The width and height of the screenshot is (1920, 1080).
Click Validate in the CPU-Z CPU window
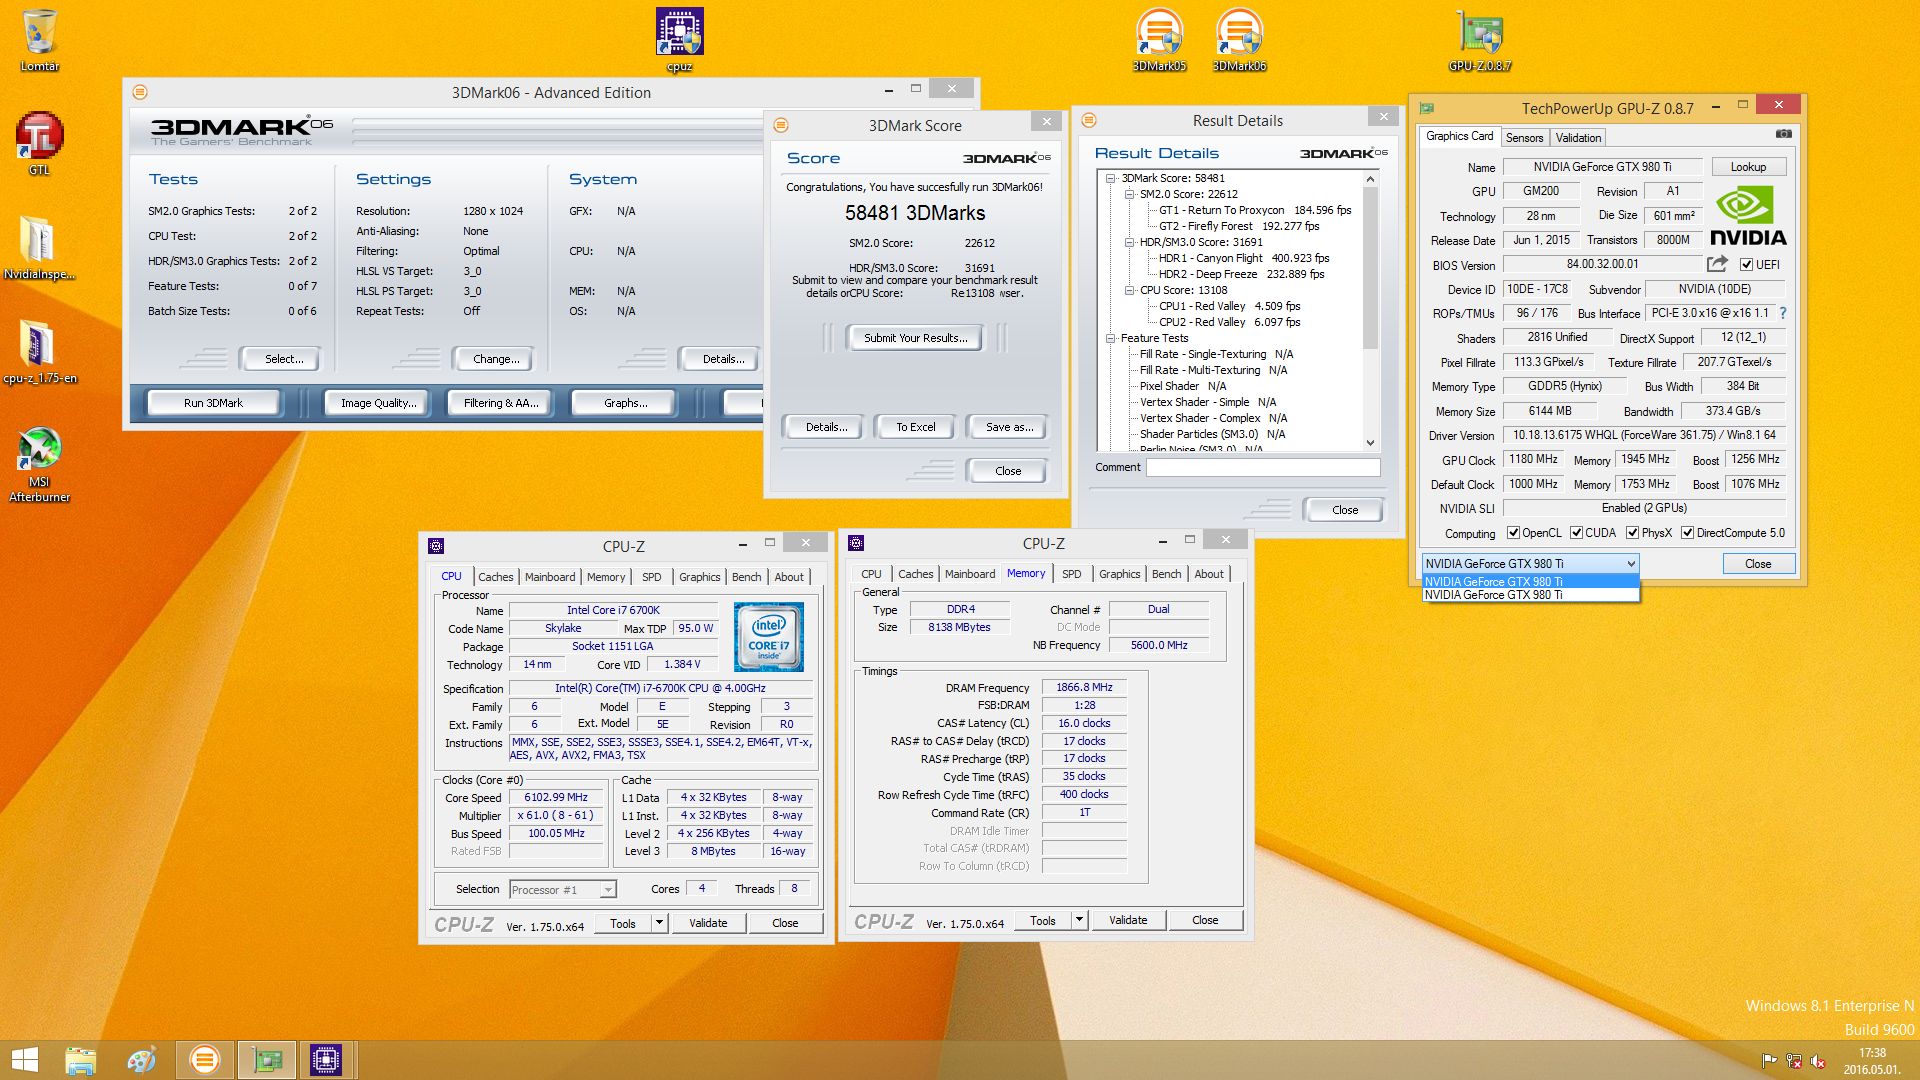point(708,923)
